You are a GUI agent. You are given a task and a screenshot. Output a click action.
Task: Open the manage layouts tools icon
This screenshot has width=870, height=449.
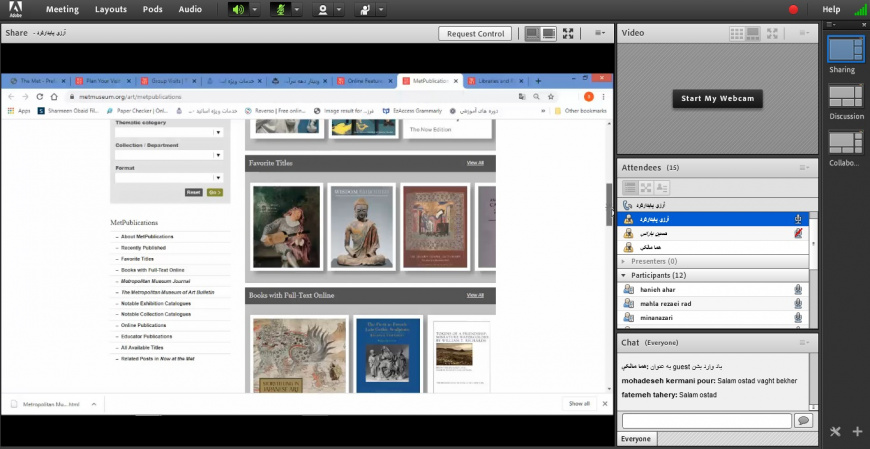[x=836, y=432]
